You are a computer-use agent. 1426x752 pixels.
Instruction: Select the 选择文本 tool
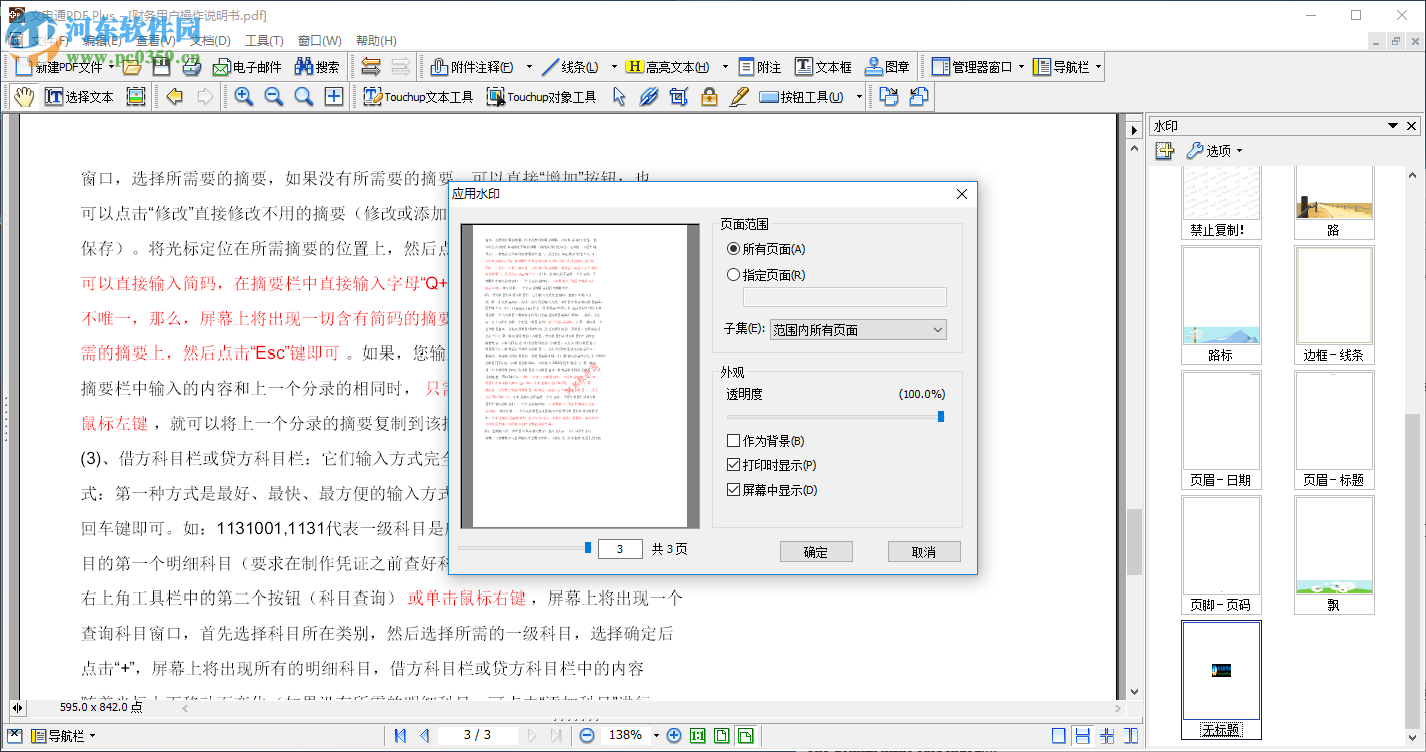click(80, 97)
